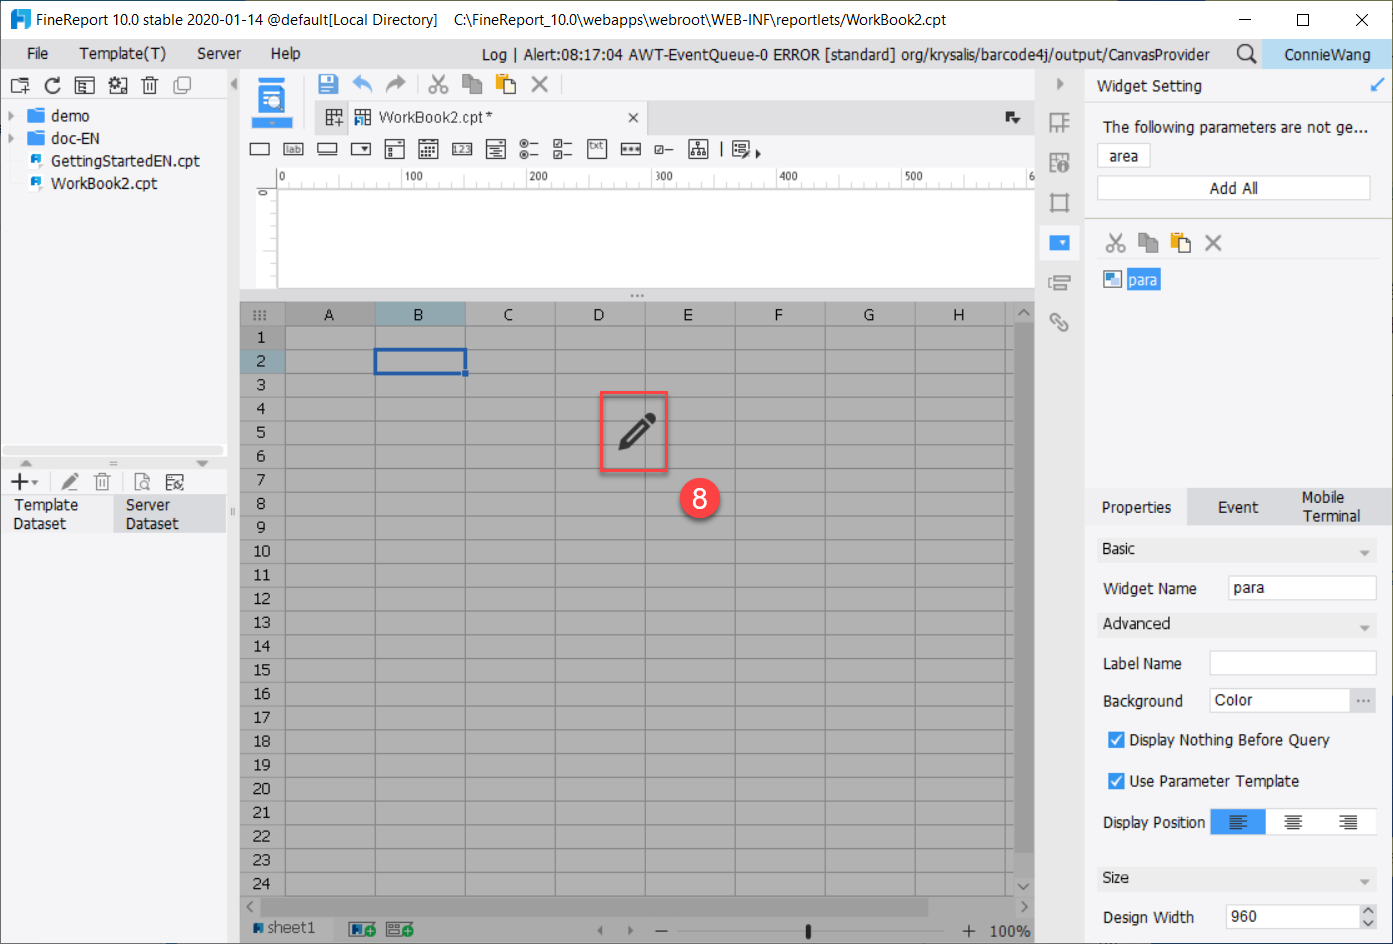The width and height of the screenshot is (1393, 944).
Task: Select the number editor widget tool
Action: pyautogui.click(x=462, y=148)
